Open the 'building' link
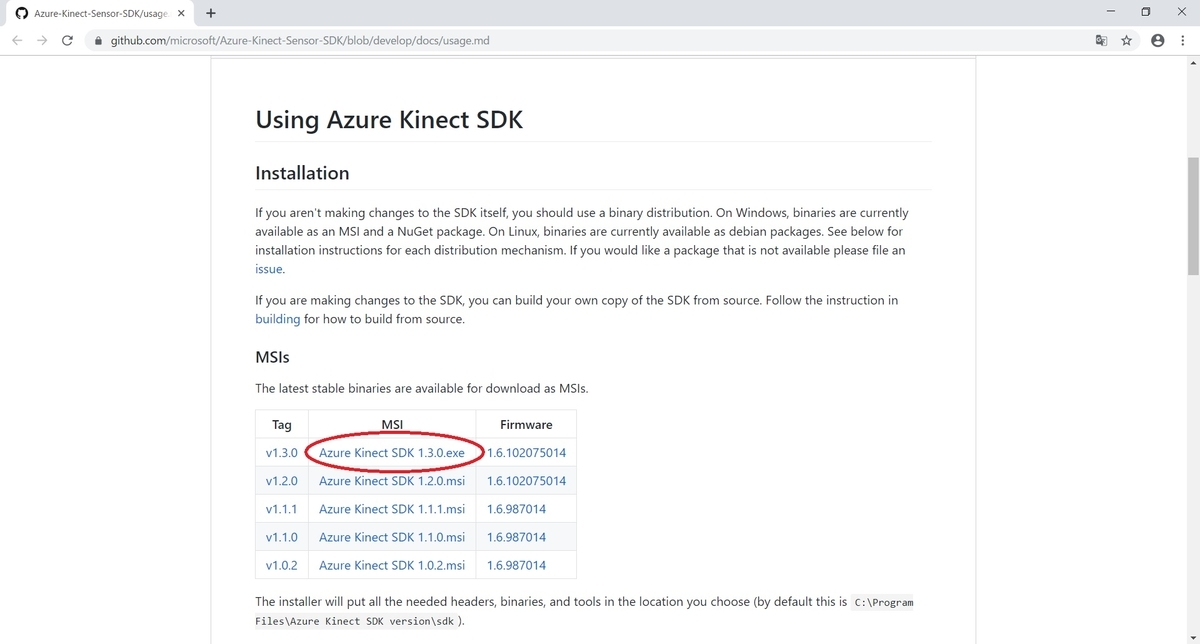This screenshot has width=1200, height=644. point(277,319)
